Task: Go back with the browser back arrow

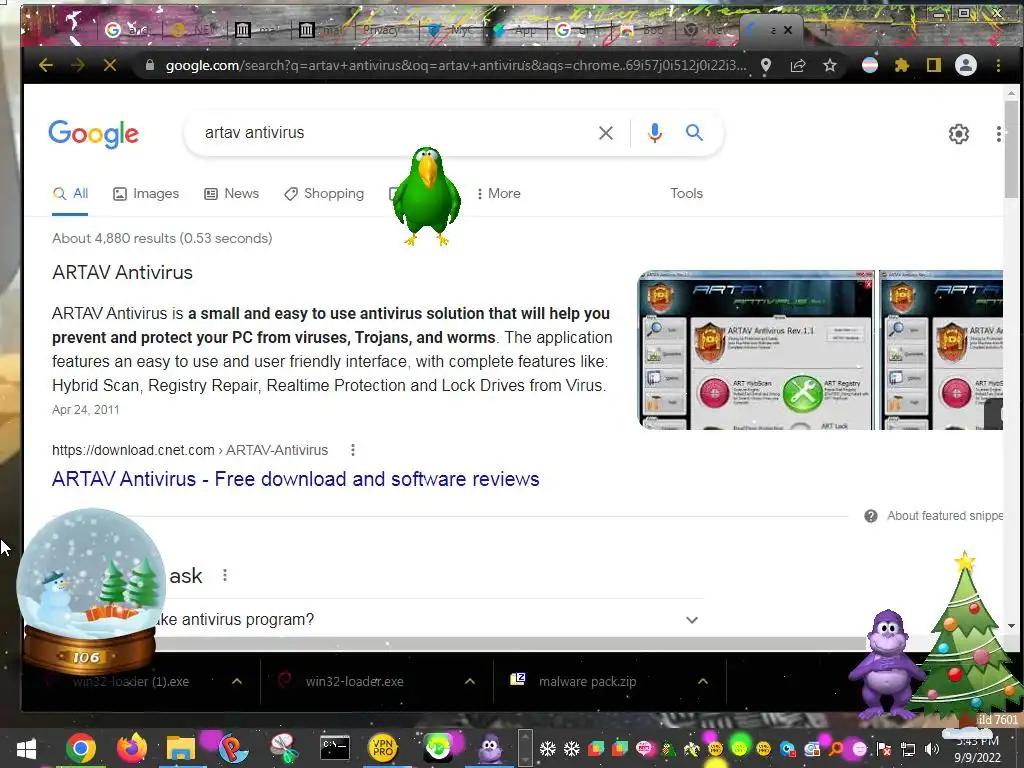Action: pyautogui.click(x=46, y=65)
